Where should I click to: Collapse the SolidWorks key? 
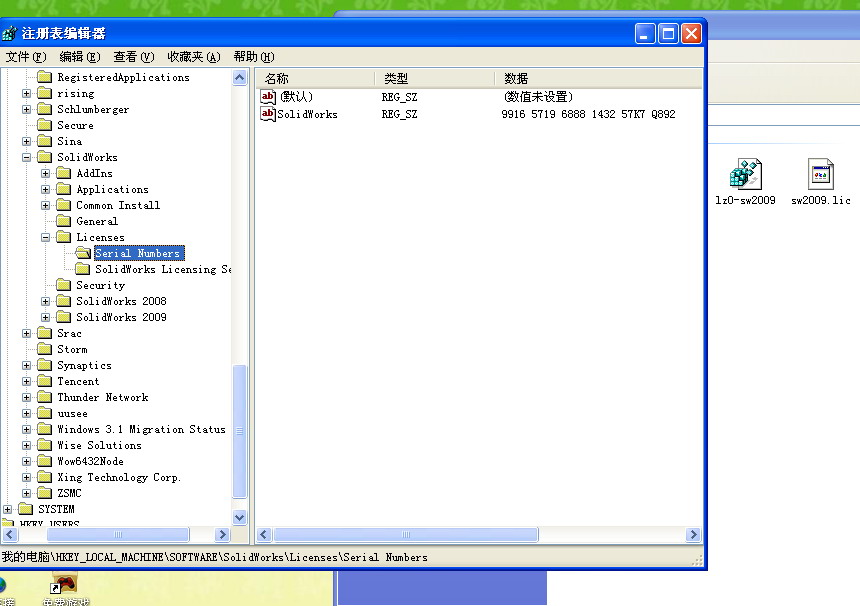(x=26, y=157)
